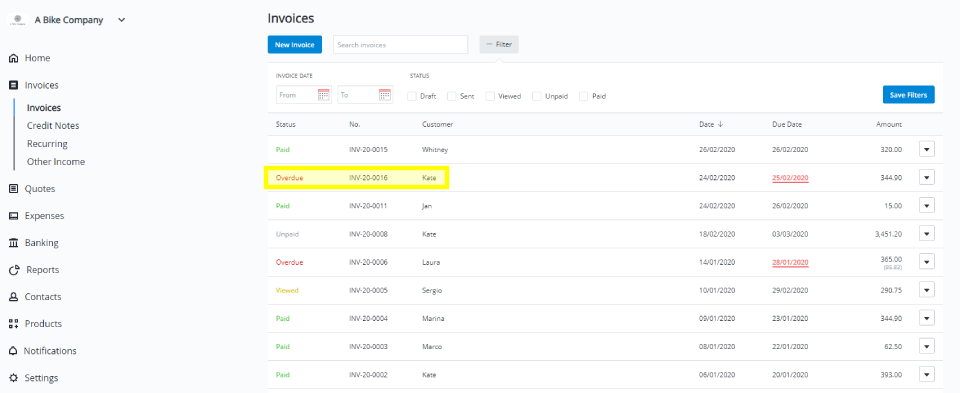Tick the Draft status checkbox

[412, 96]
